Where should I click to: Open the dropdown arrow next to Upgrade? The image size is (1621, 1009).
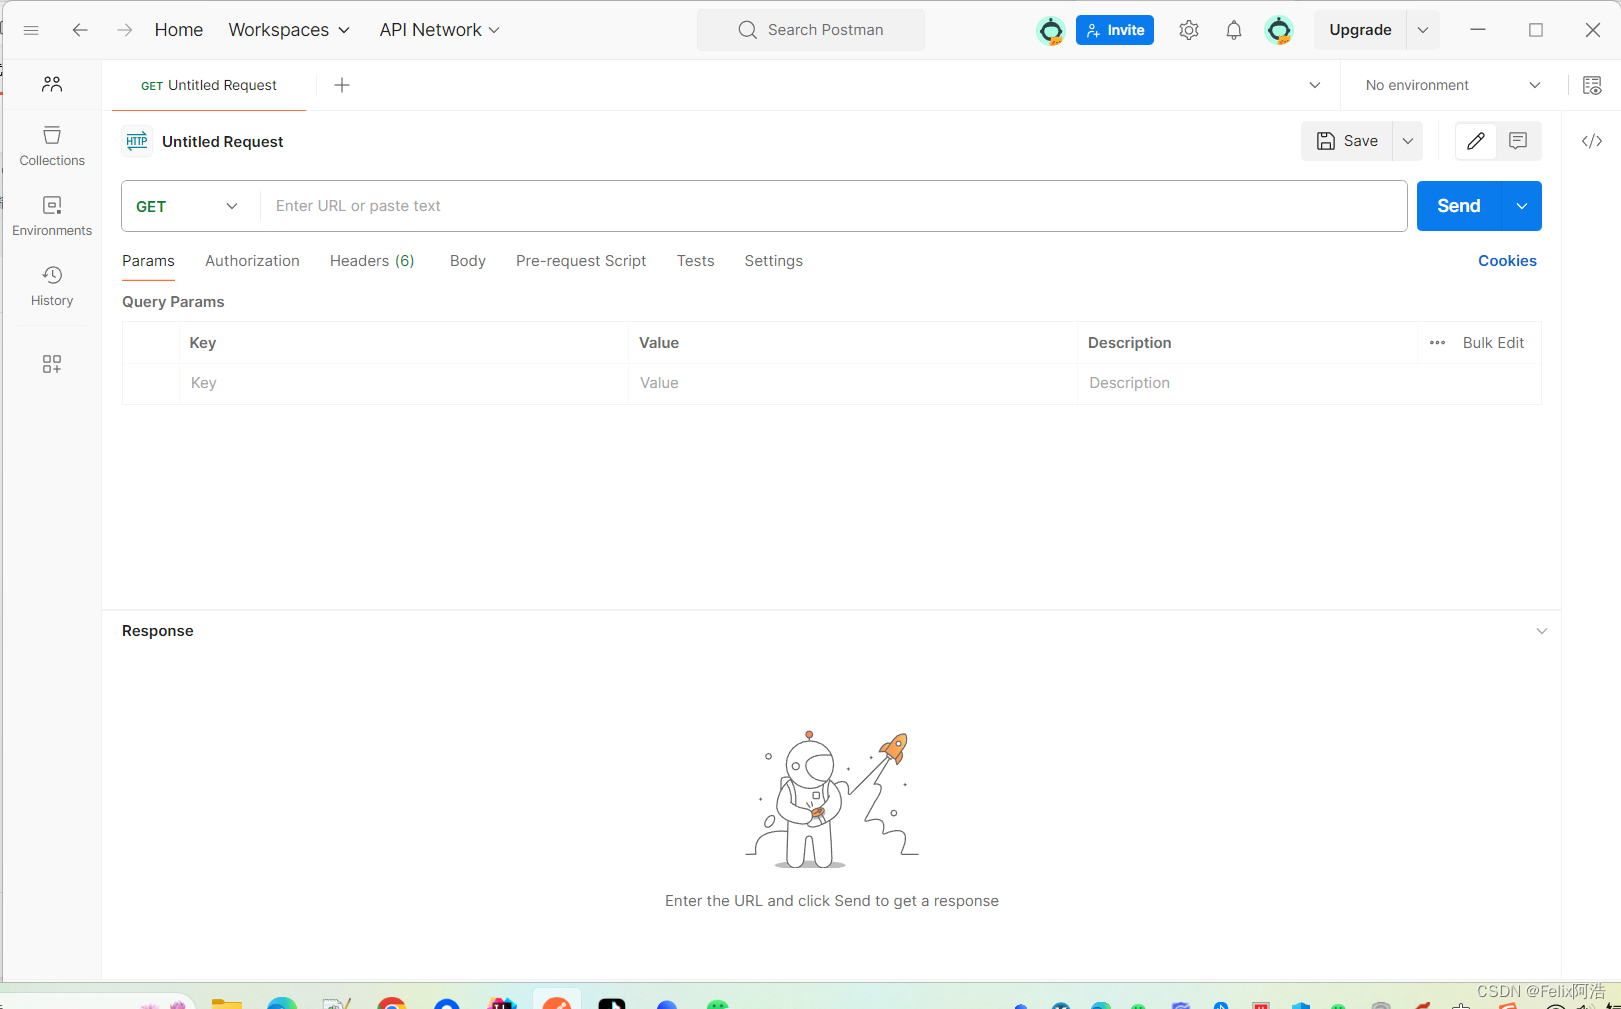click(1423, 30)
